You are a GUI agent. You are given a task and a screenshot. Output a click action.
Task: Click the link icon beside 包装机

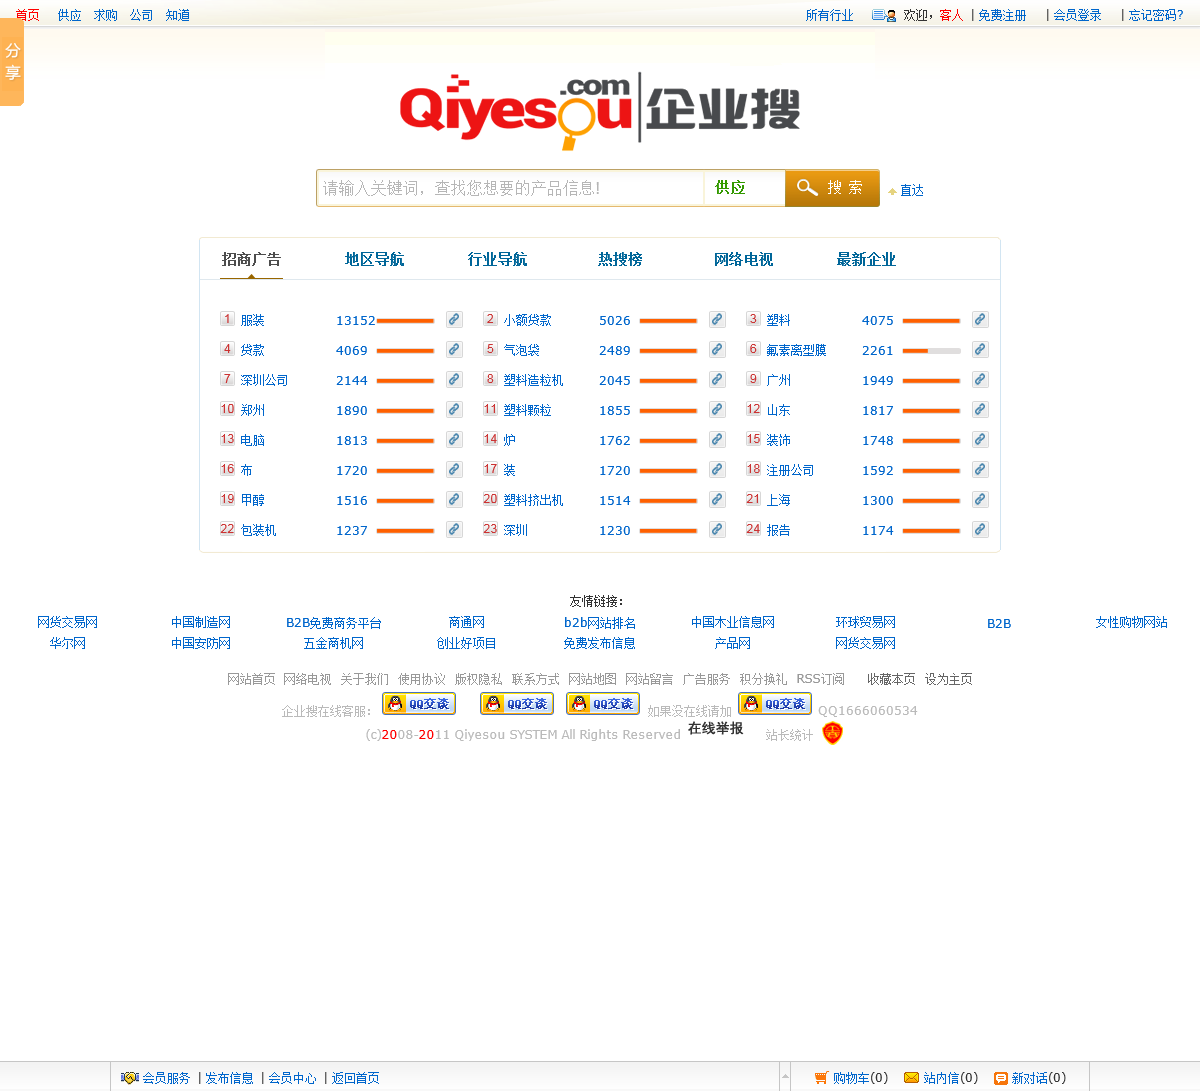(454, 530)
